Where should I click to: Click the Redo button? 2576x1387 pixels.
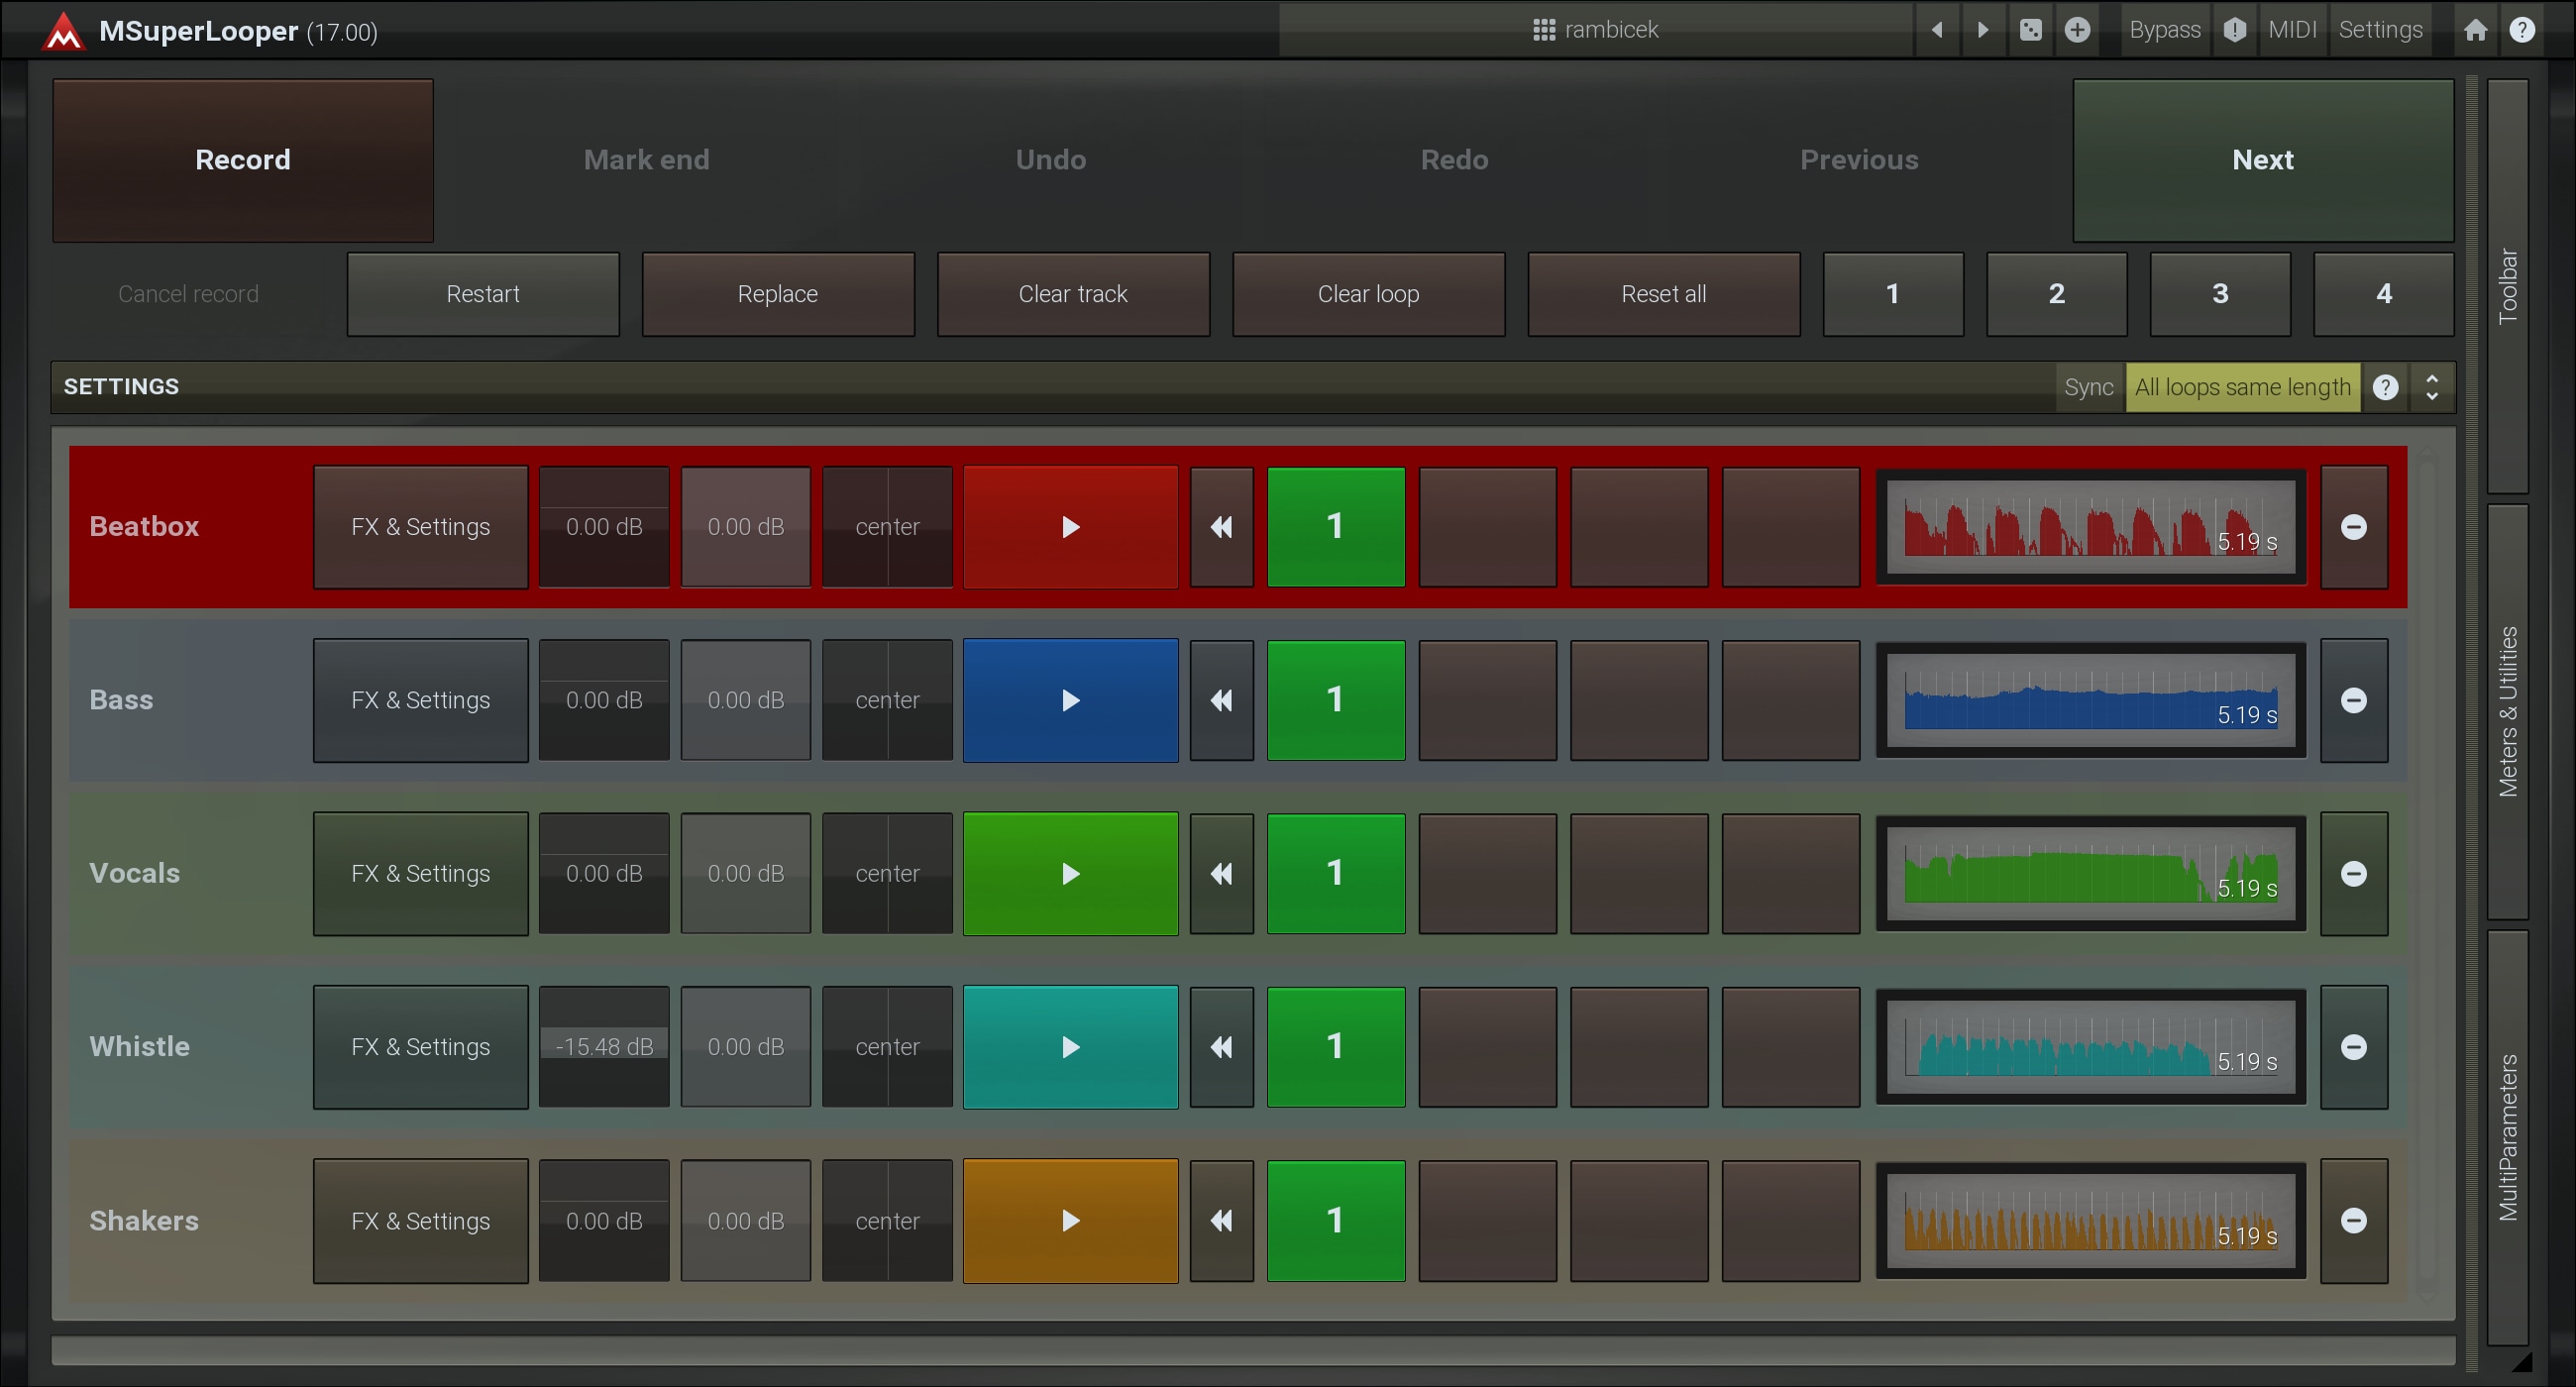point(1454,160)
